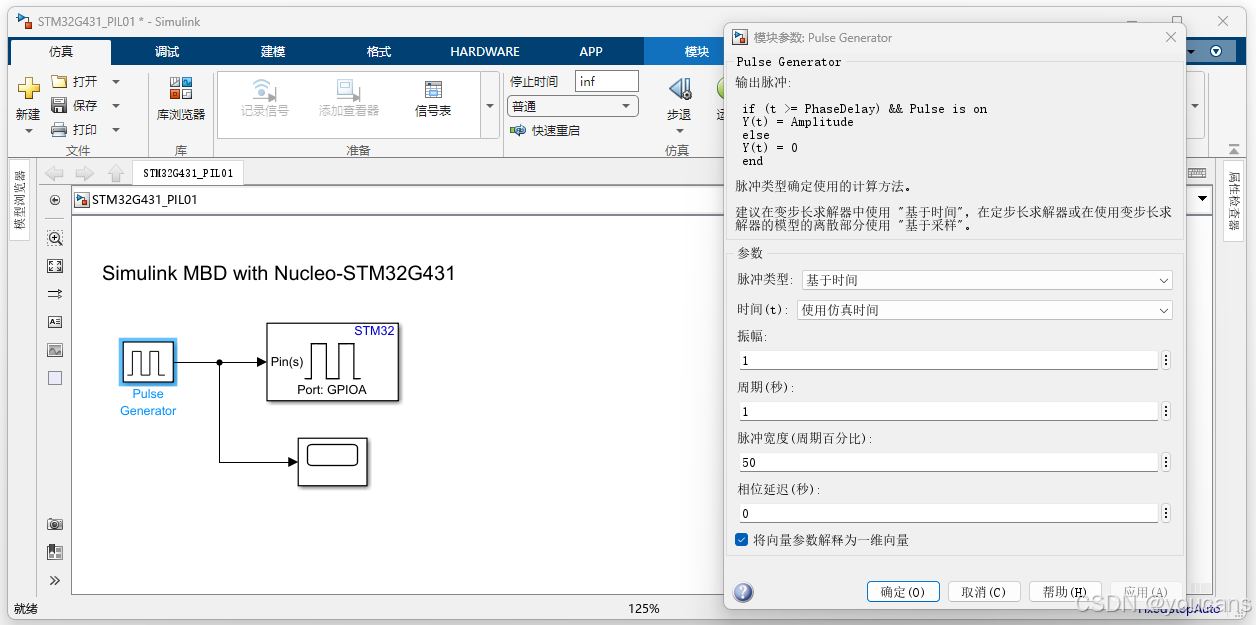Viewport: 1256px width, 625px height.
Task: Select the STM32G431_PIL01 model tab
Action: 188,173
